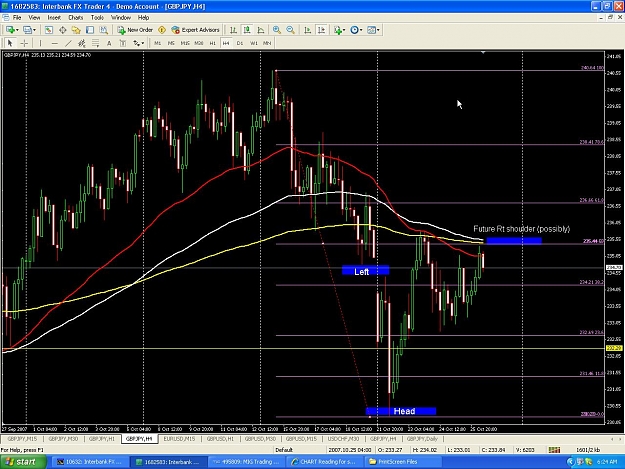Open the Templates dropdown
The height and width of the screenshot is (469, 625).
point(373,30)
